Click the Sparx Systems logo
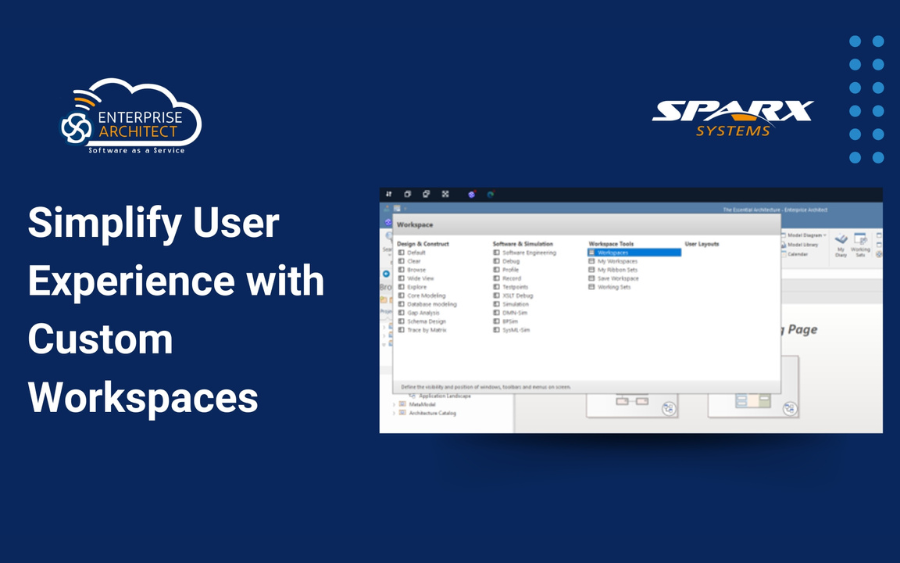The height and width of the screenshot is (563, 900). point(732,117)
